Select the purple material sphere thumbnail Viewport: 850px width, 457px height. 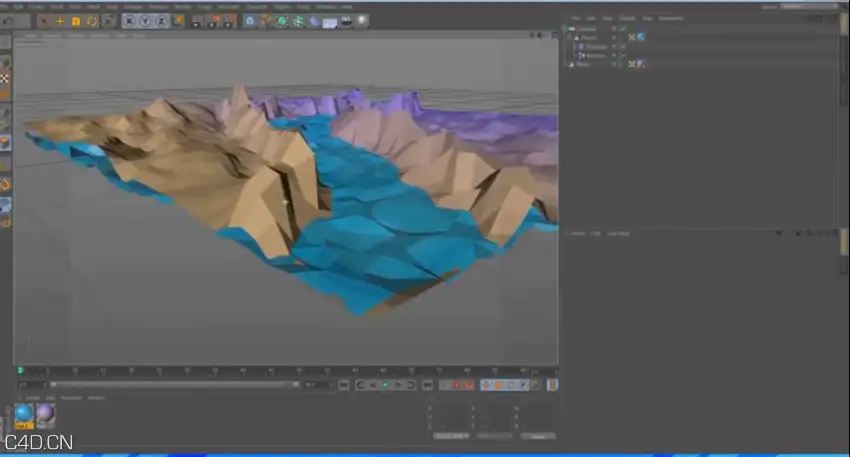coord(46,416)
